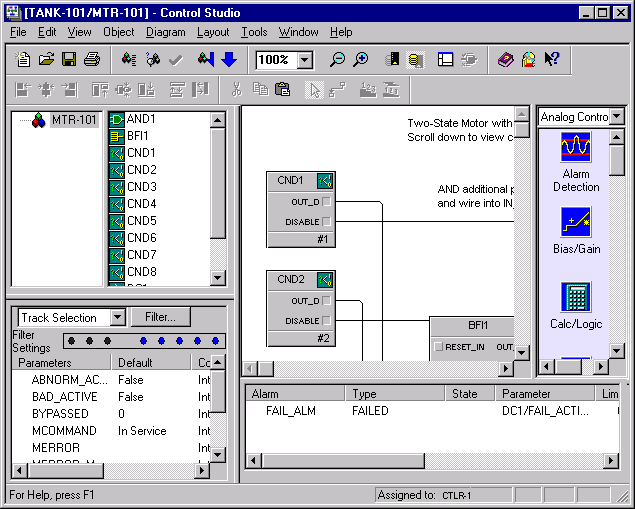635x509 pixels.
Task: Open the Track Selection dropdown
Action: click(x=118, y=317)
